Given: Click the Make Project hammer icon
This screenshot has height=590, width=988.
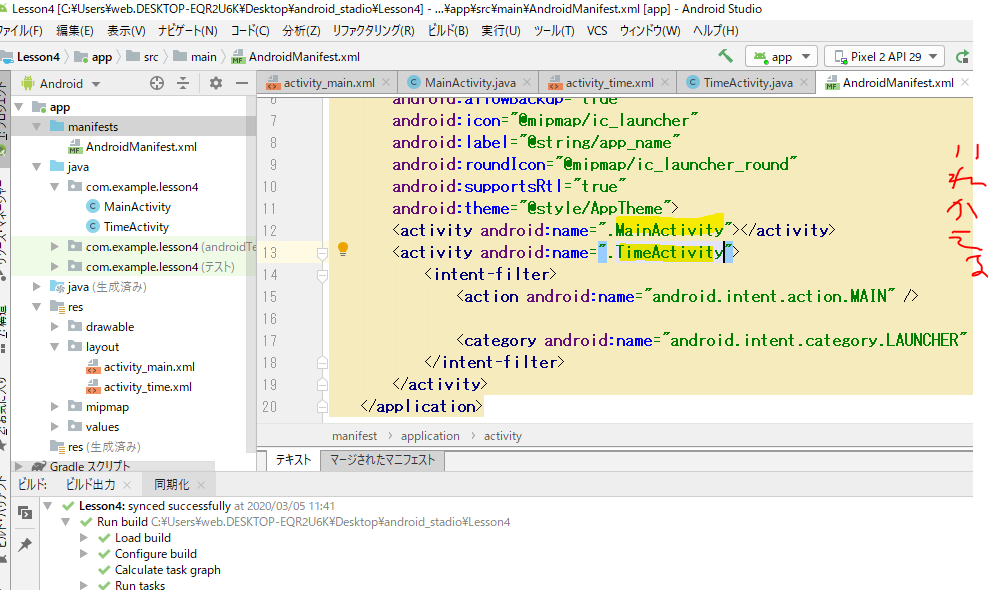Looking at the screenshot, I should click(x=725, y=56).
